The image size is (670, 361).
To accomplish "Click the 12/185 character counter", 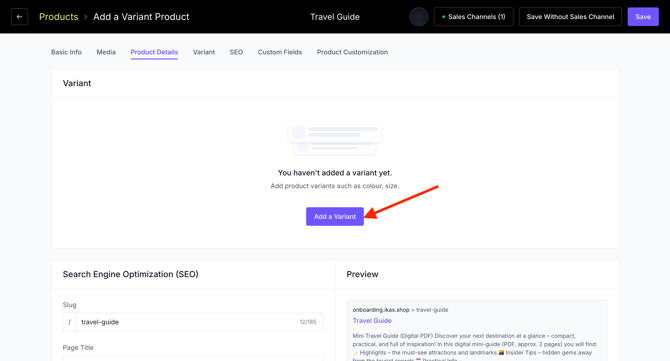I will coord(308,322).
